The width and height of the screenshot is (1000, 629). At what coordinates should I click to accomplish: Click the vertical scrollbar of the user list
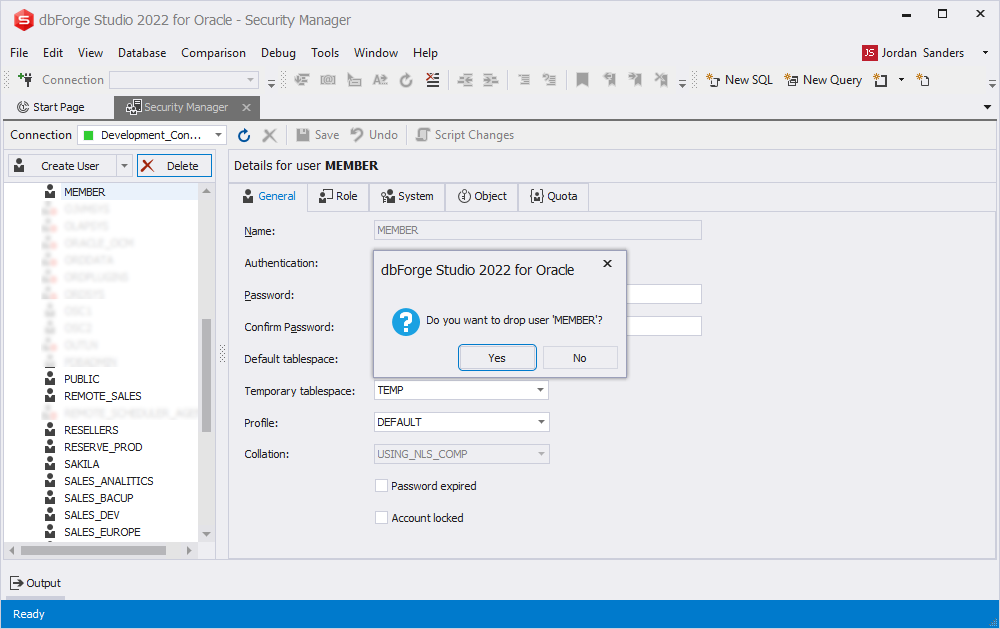[206, 375]
